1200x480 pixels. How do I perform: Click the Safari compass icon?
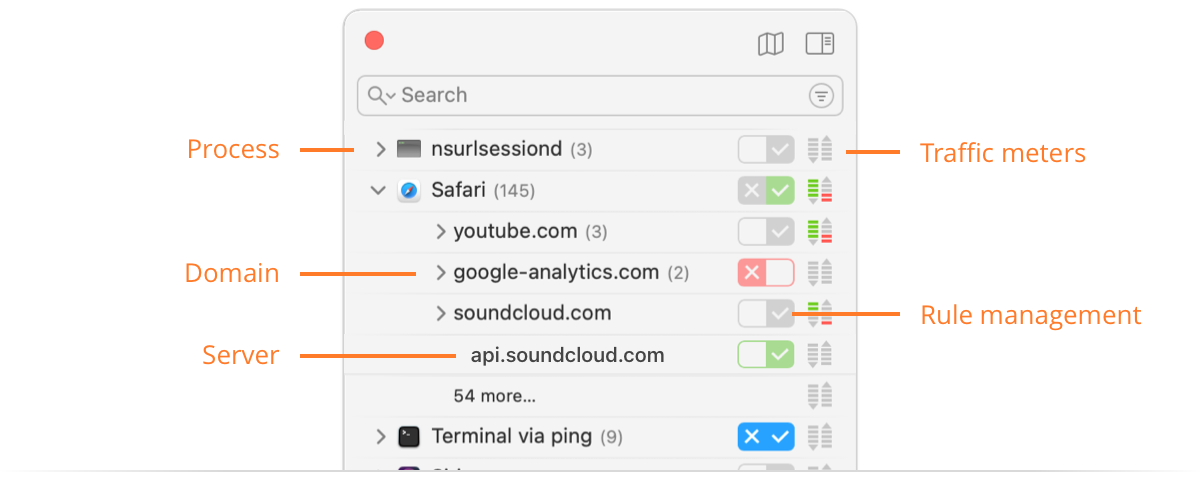pos(409,190)
